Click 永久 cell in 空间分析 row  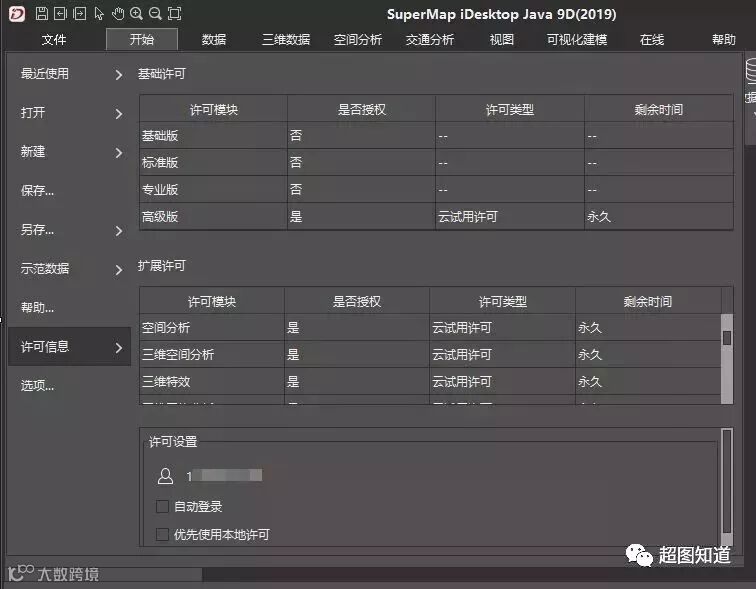pyautogui.click(x=648, y=328)
